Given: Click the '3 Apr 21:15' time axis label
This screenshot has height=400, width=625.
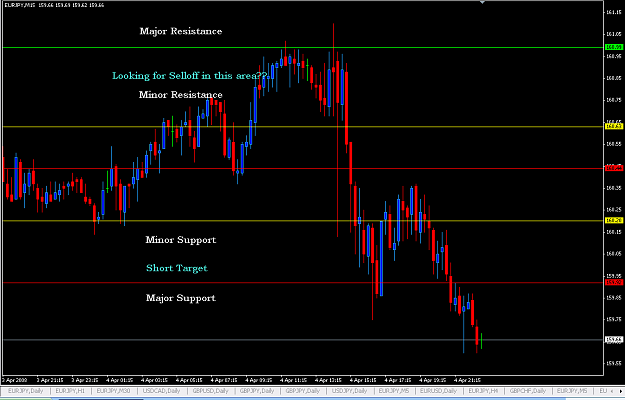Looking at the screenshot, I should [49, 380].
